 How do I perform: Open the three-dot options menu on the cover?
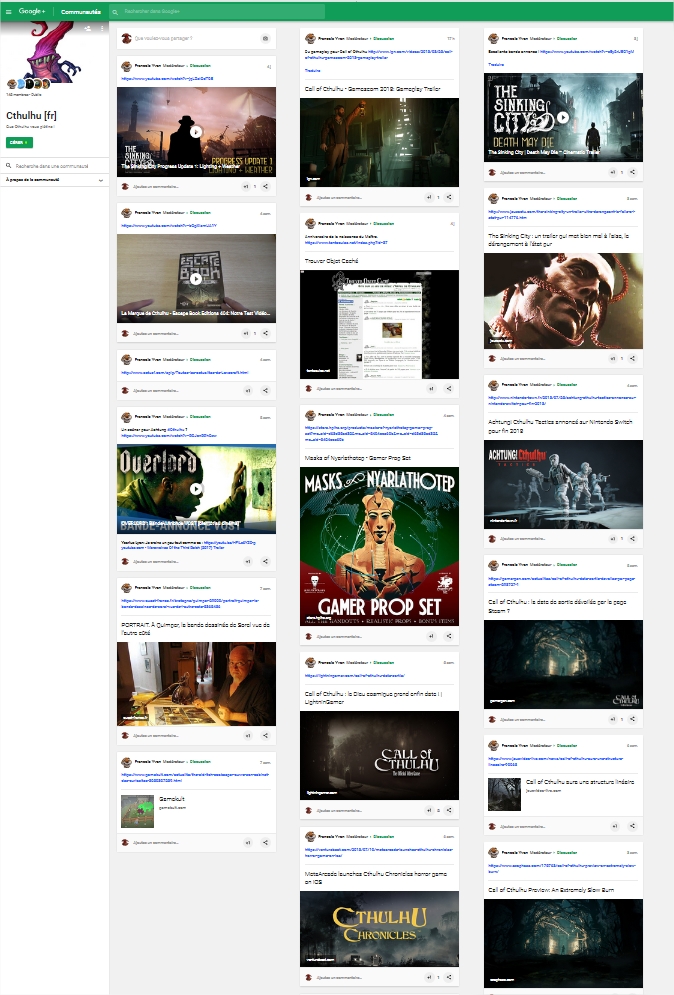point(102,29)
